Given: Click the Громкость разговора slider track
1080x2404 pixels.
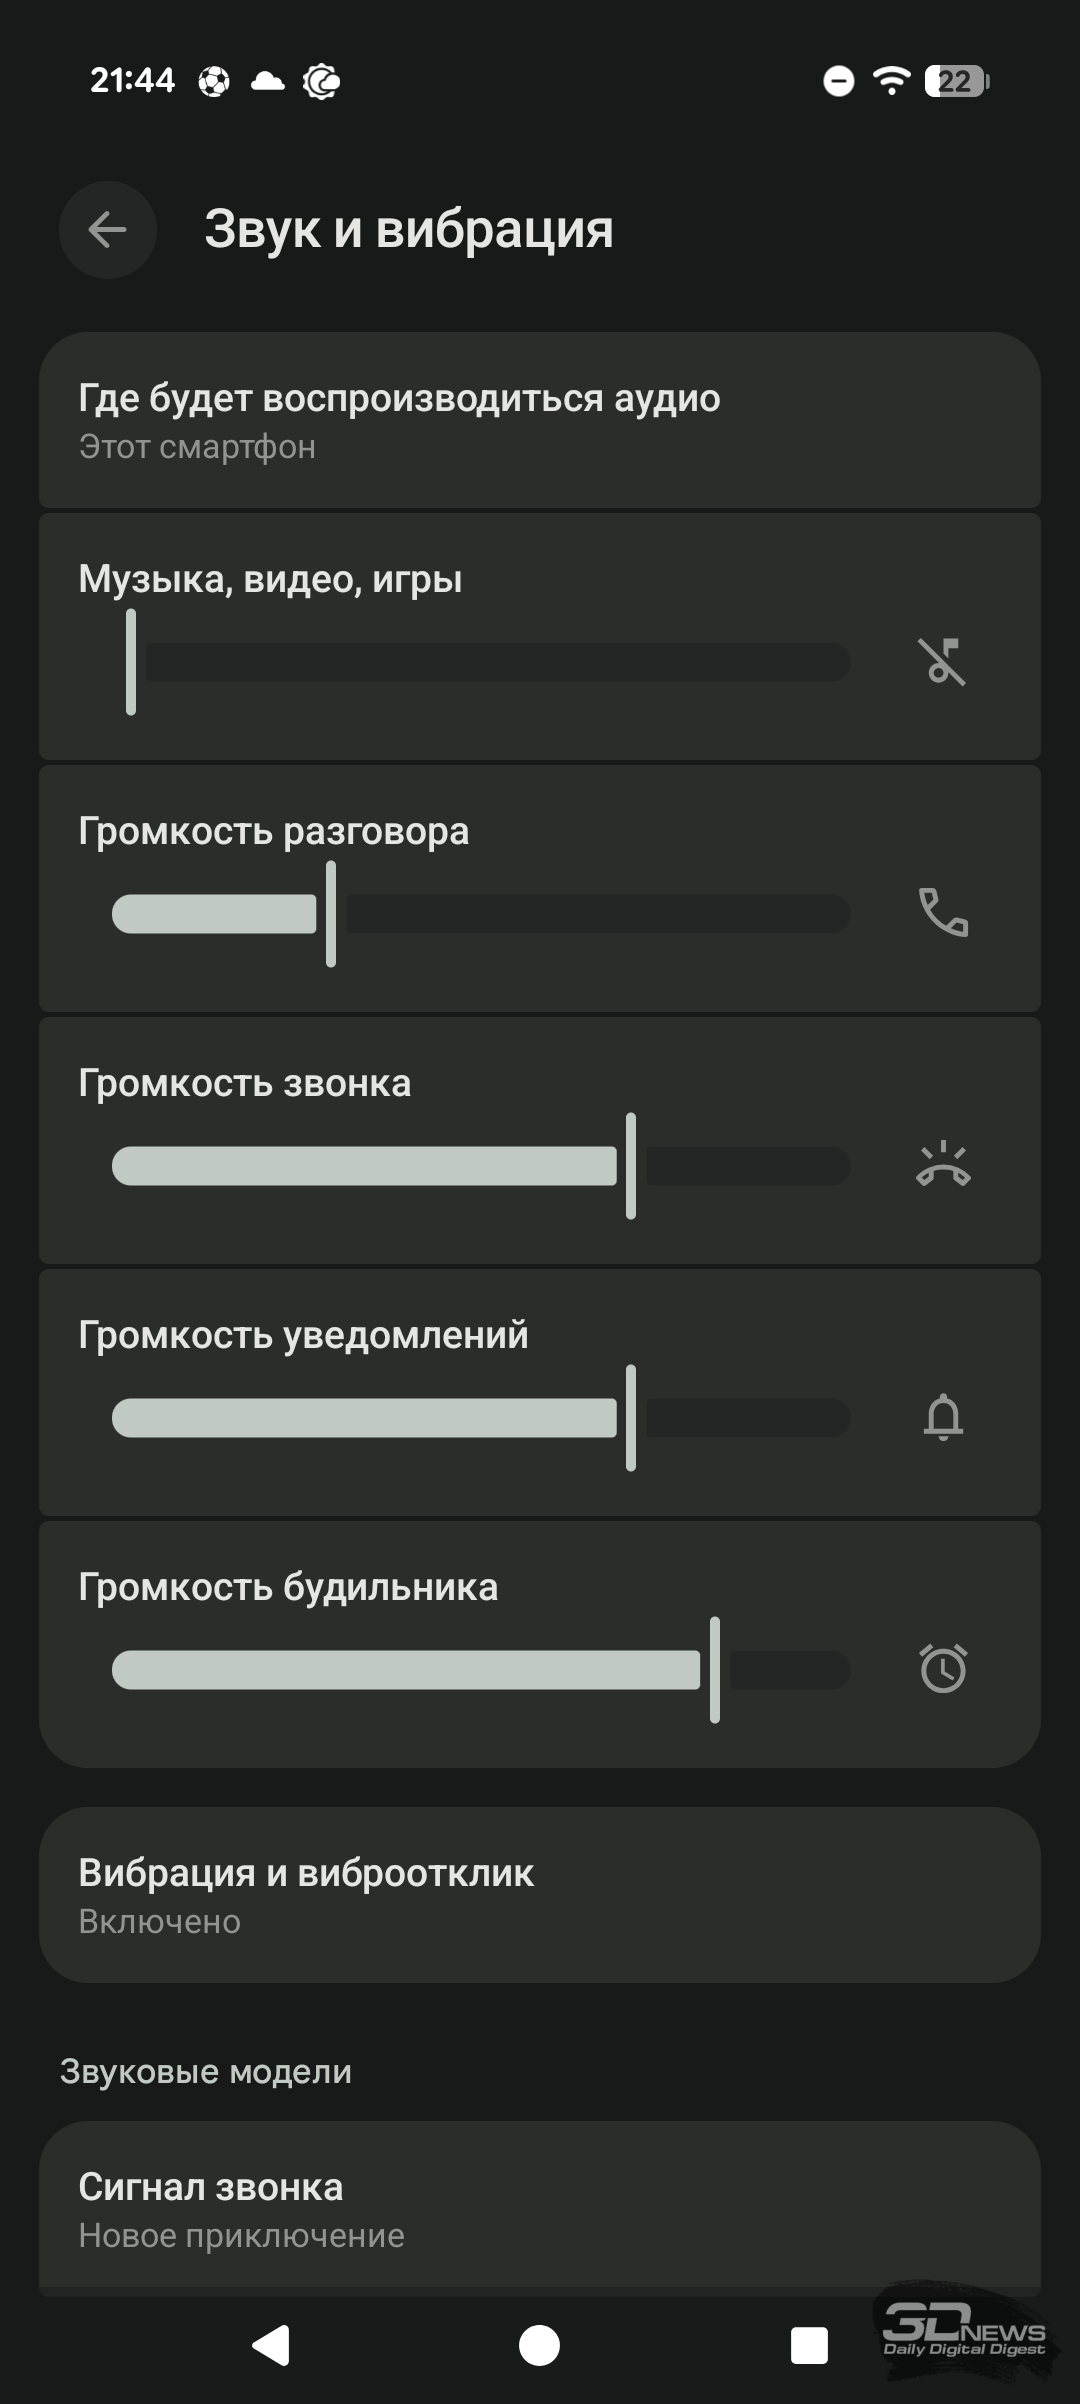Looking at the screenshot, I should point(481,914).
